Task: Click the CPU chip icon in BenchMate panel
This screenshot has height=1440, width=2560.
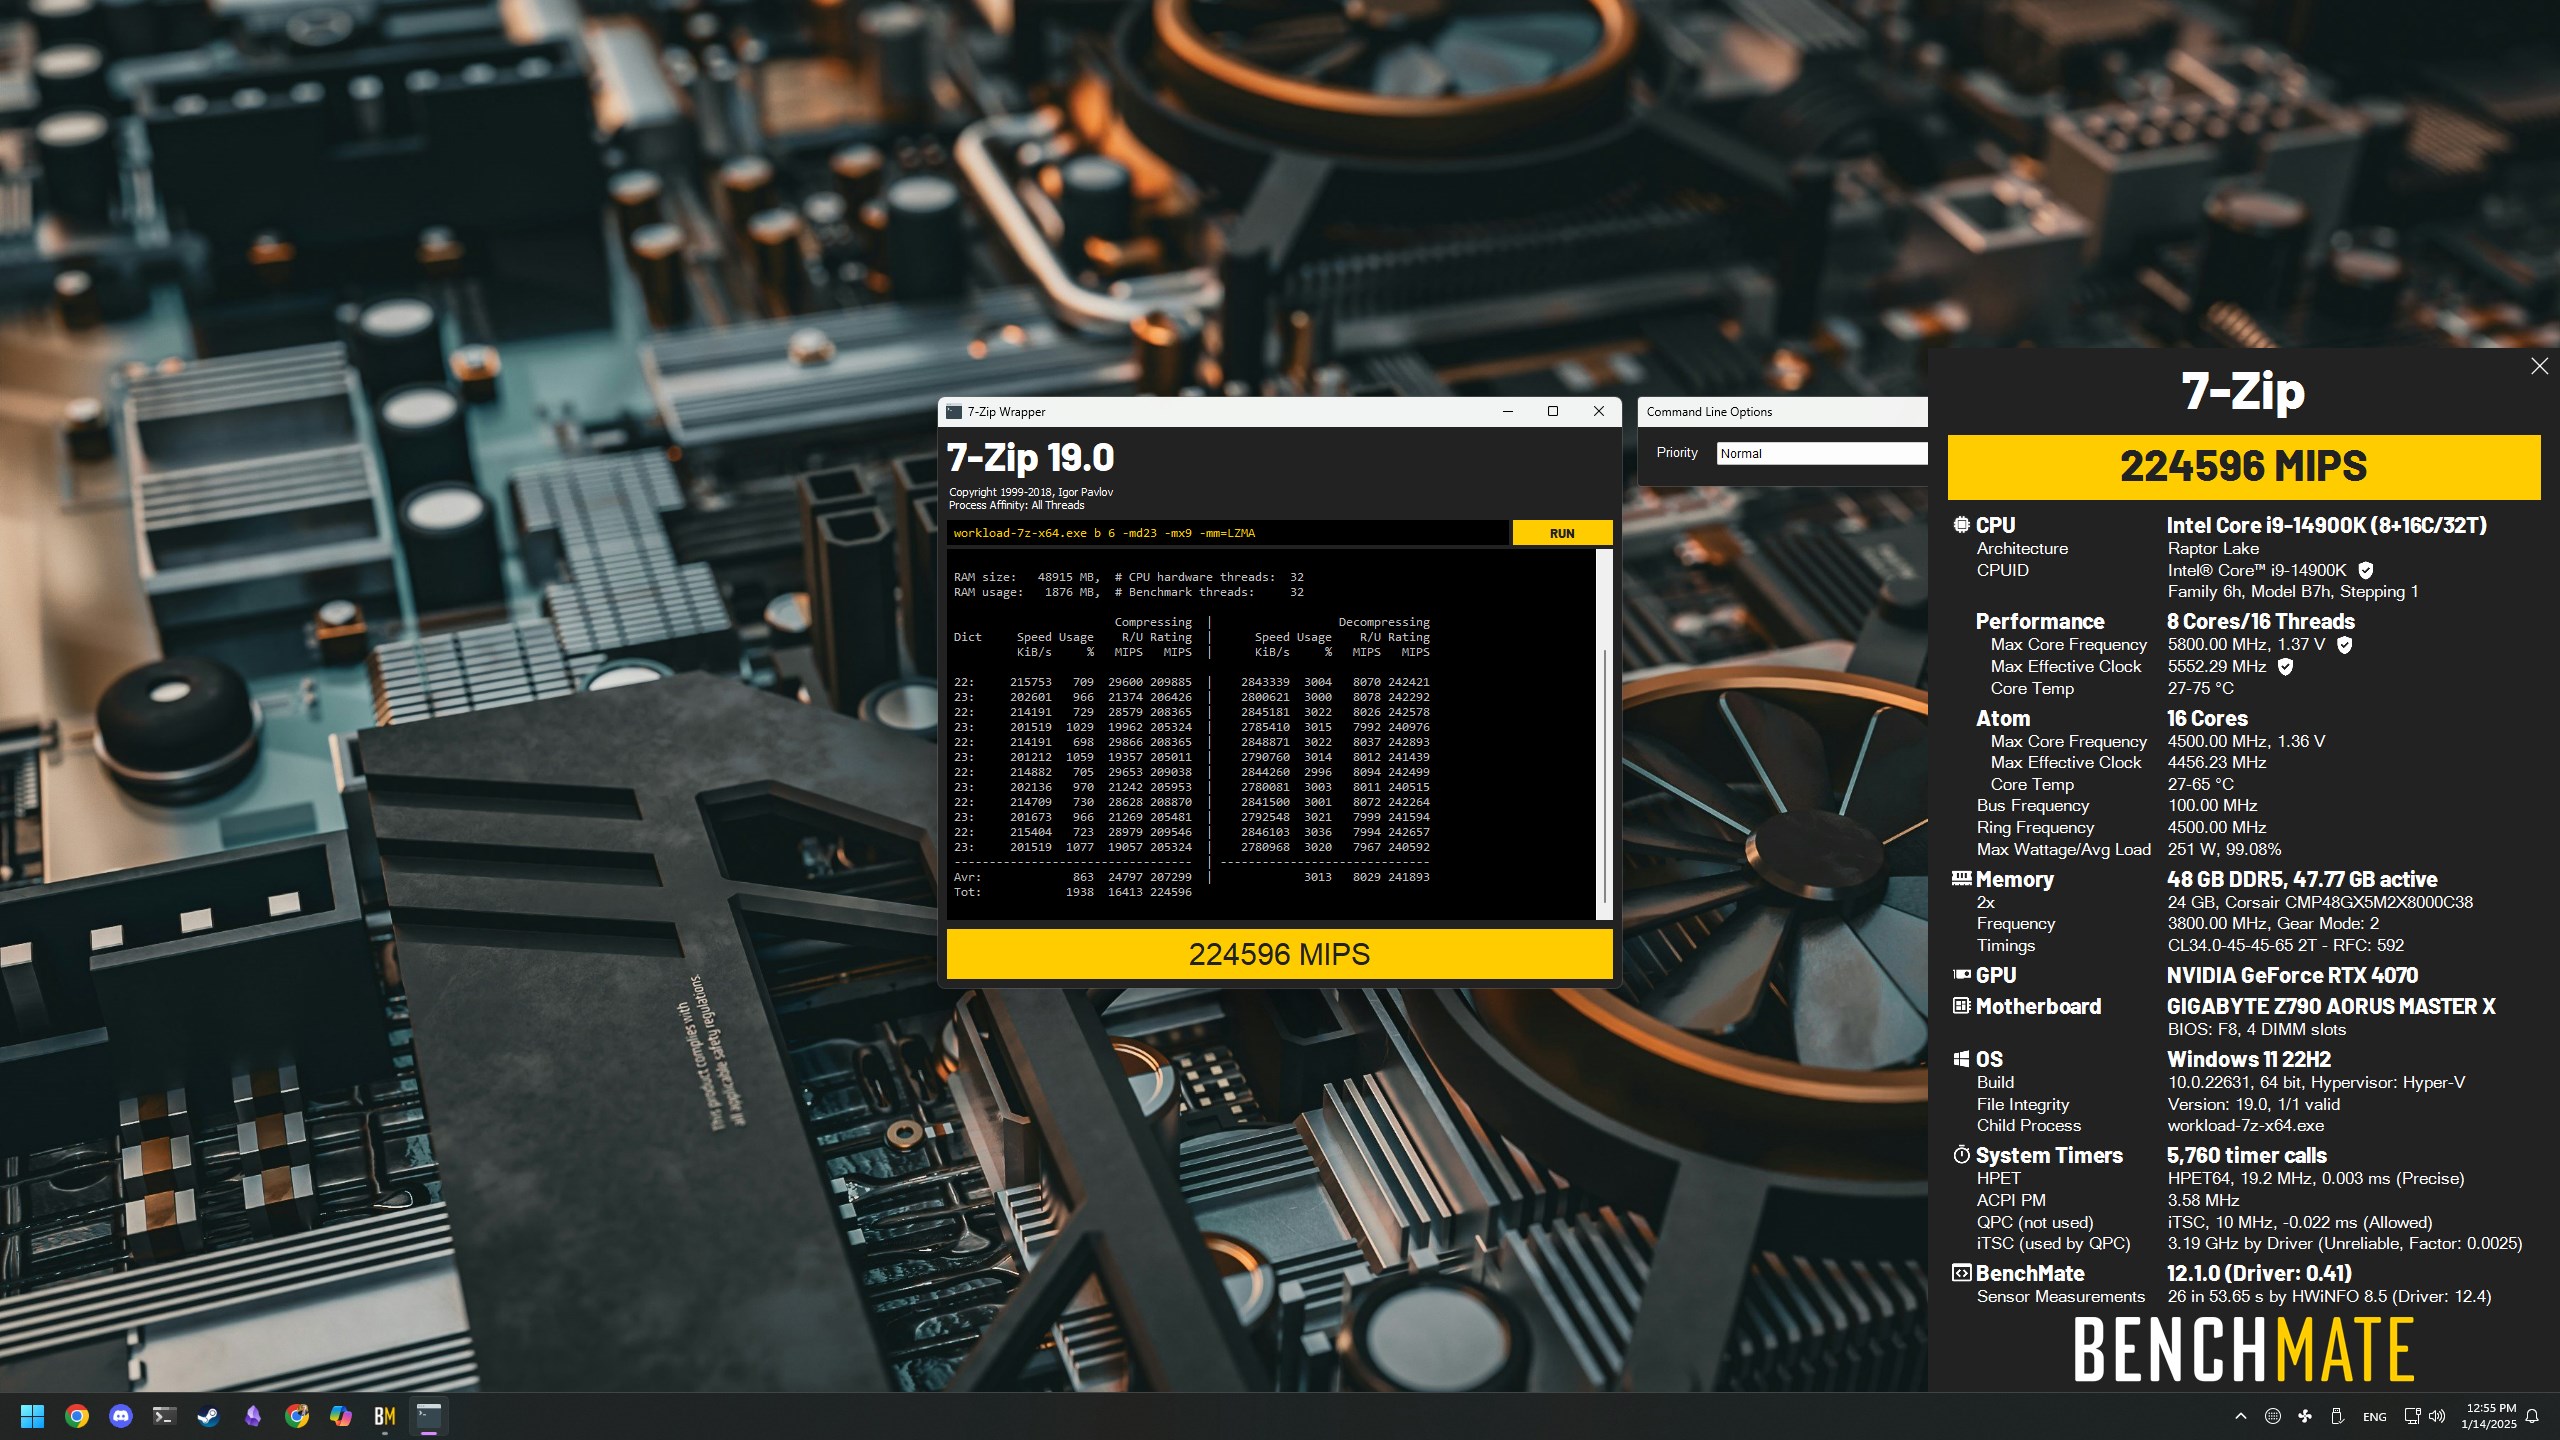Action: 1961,525
